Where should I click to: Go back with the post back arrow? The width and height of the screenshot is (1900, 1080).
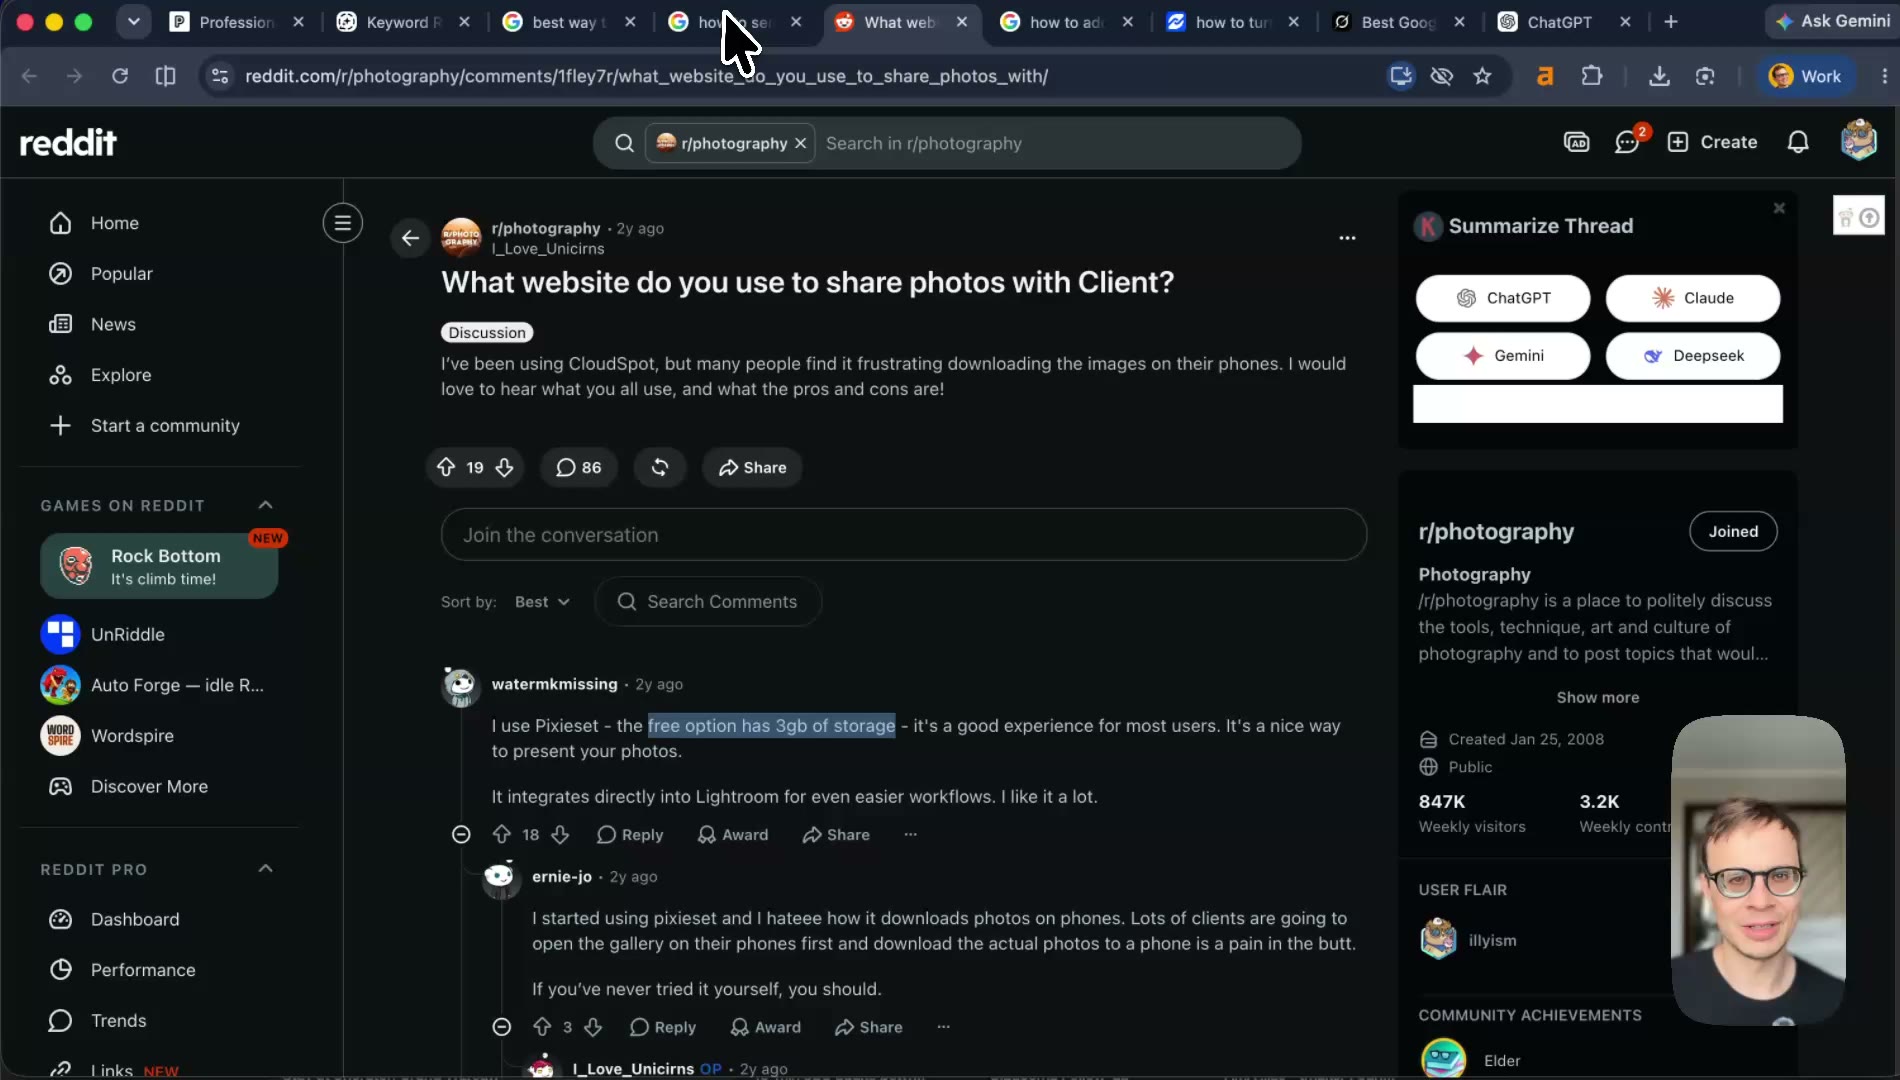coord(410,238)
